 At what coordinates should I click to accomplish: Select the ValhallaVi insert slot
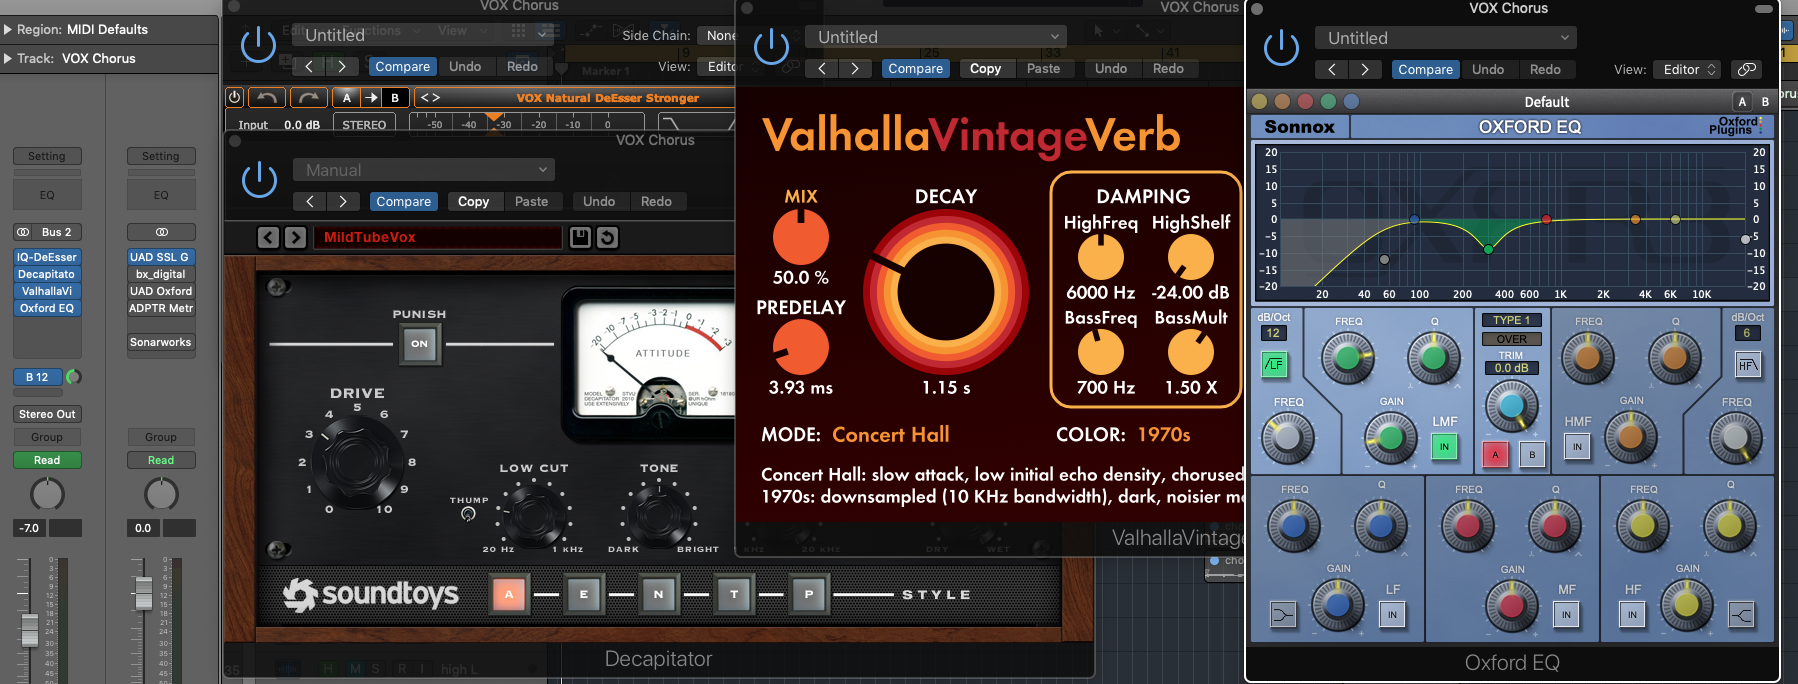[x=47, y=291]
